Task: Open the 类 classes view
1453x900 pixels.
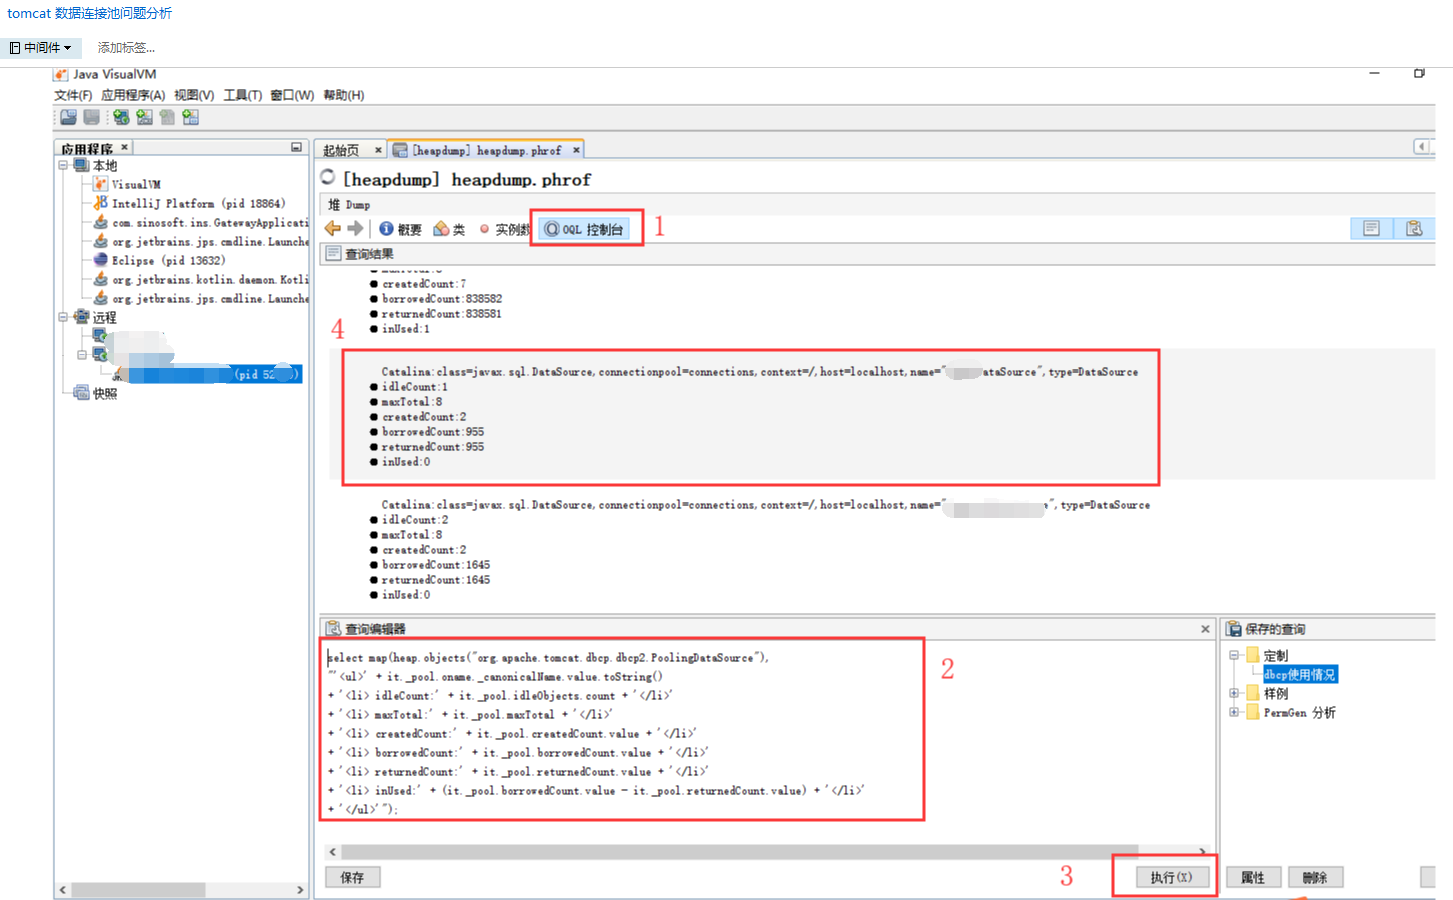Action: (449, 229)
